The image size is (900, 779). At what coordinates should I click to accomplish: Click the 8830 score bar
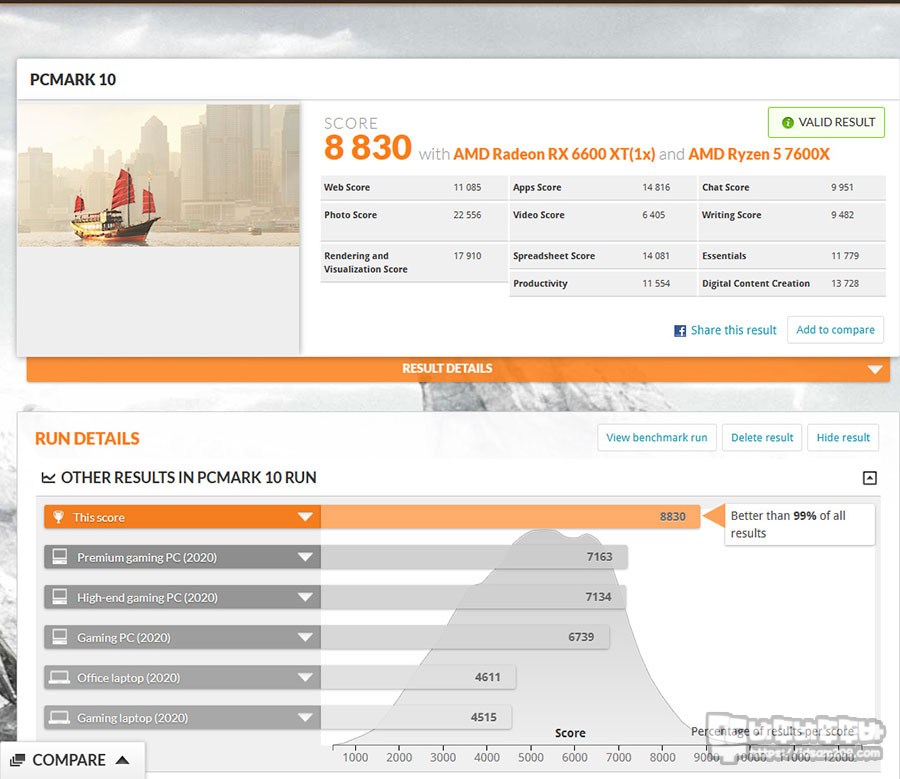pos(510,517)
